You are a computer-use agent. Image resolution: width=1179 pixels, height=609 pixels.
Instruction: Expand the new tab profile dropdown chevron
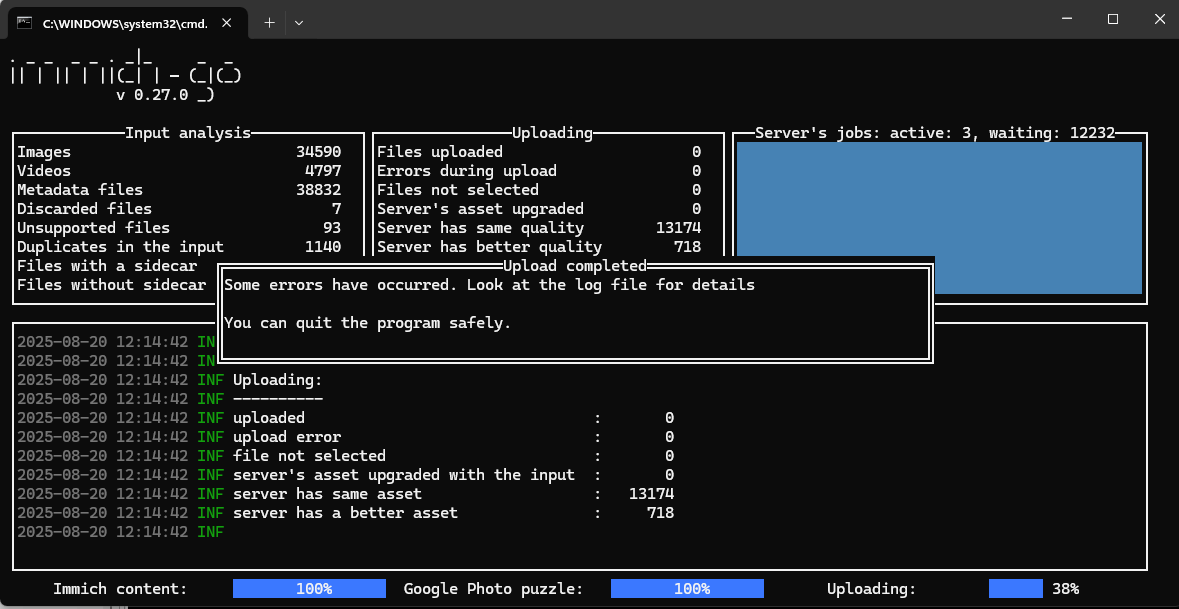[299, 23]
